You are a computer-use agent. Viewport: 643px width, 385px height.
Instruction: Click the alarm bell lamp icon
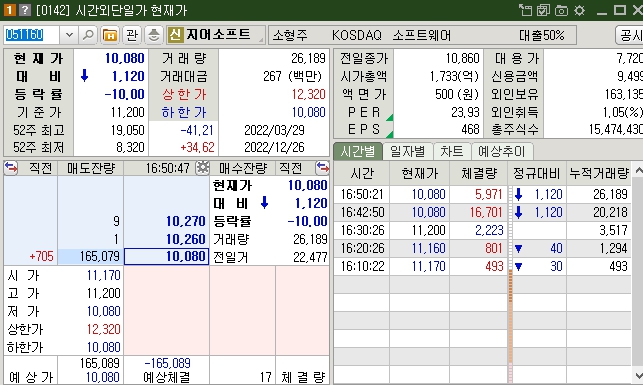point(154,35)
